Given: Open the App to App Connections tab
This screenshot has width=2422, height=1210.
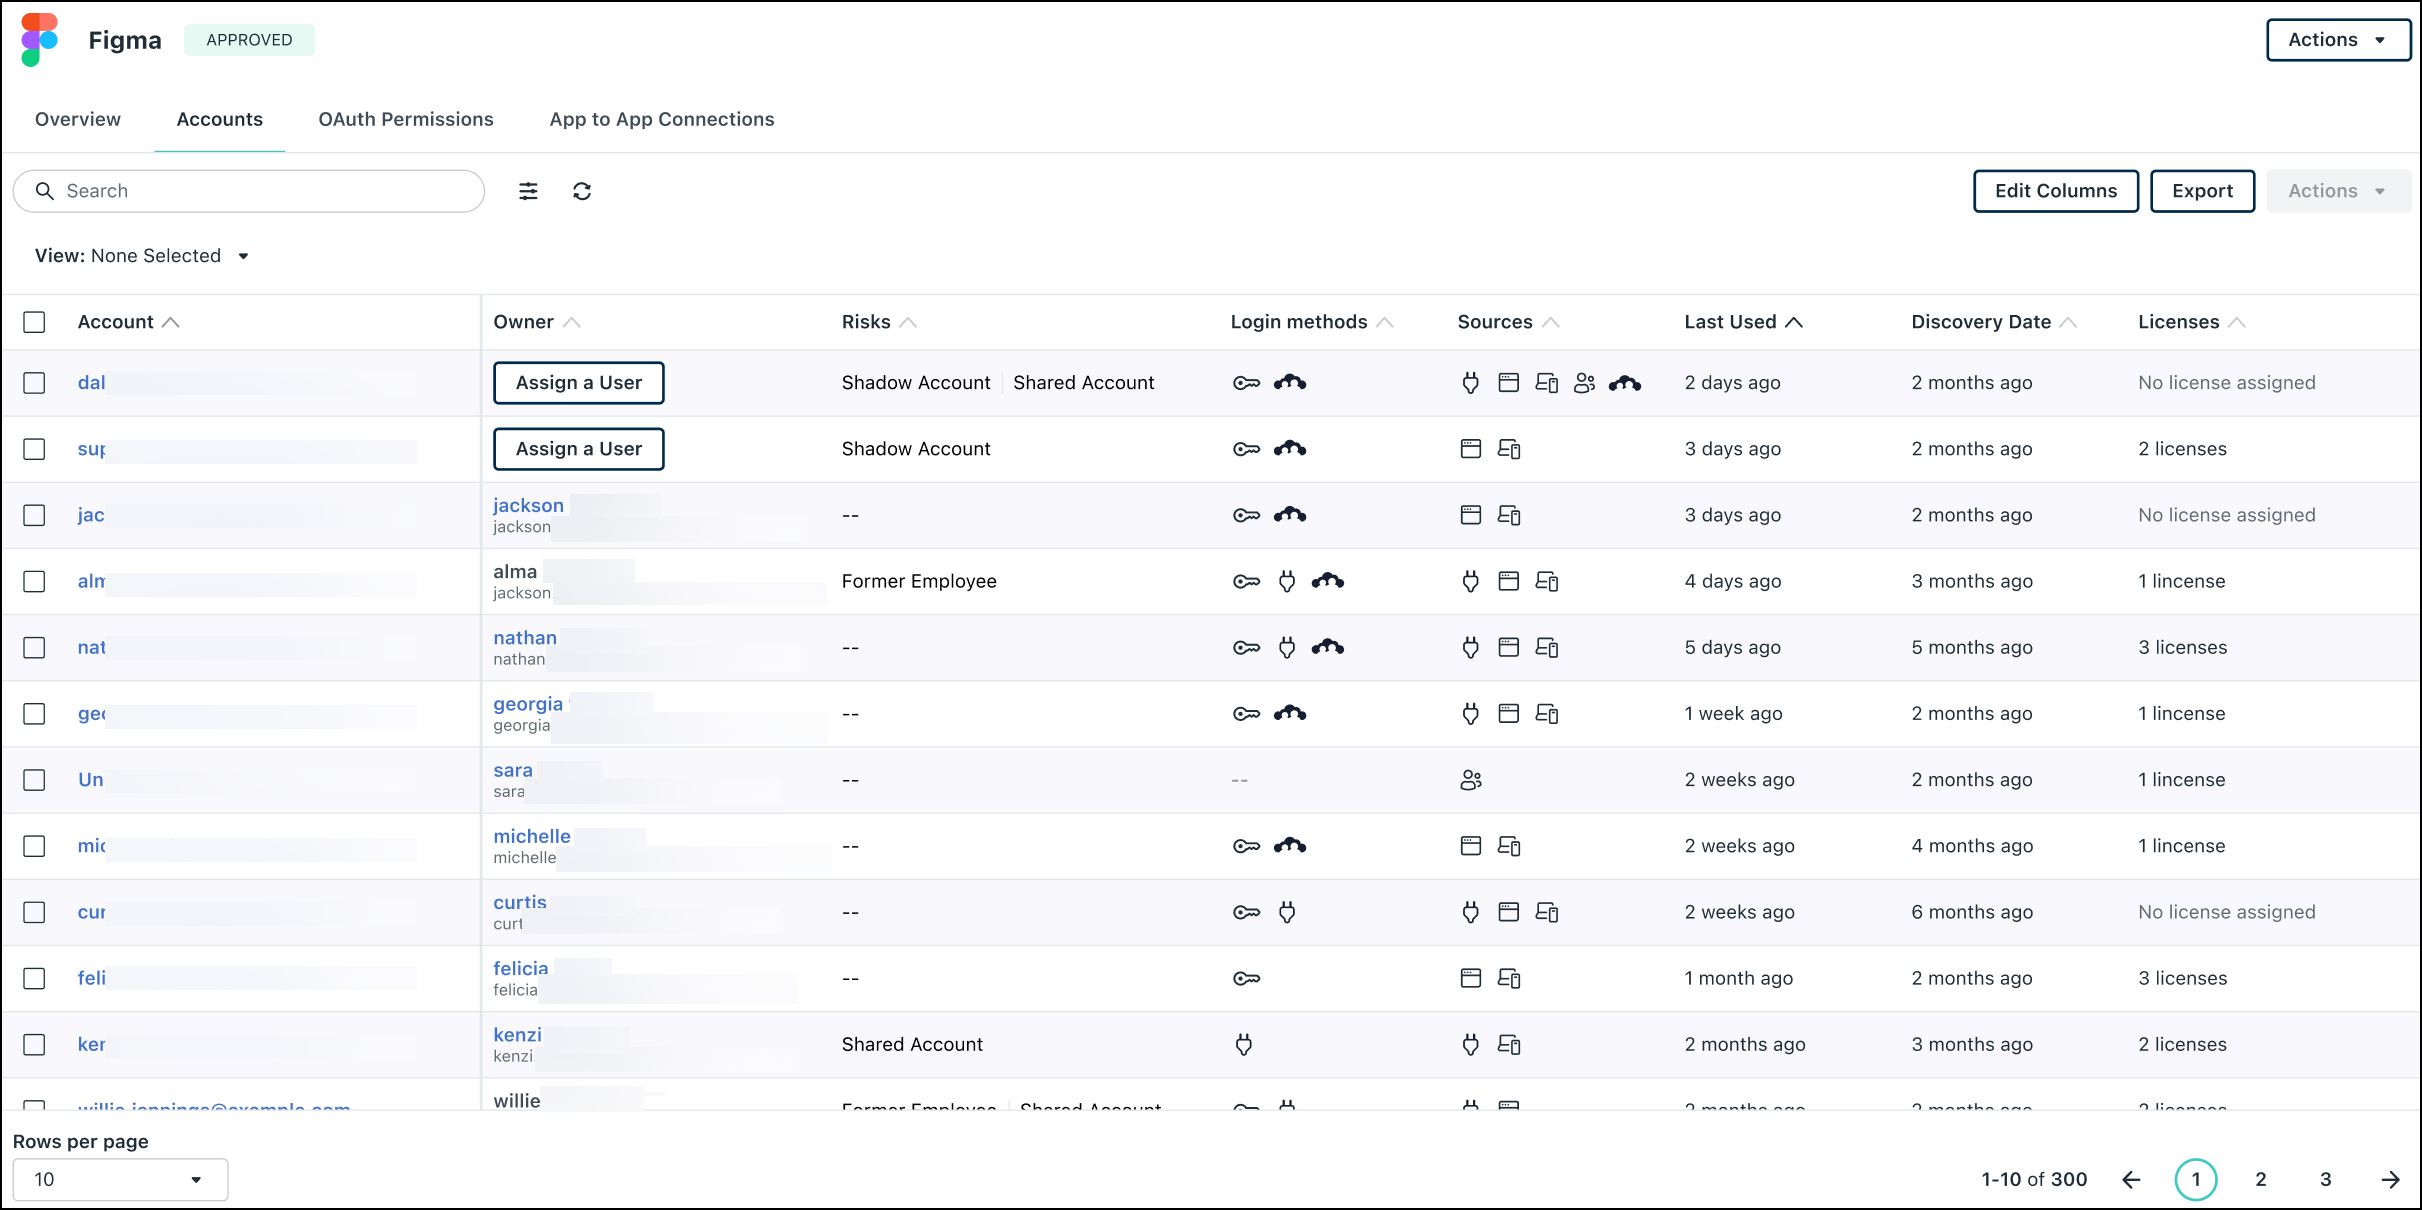Looking at the screenshot, I should (x=662, y=119).
